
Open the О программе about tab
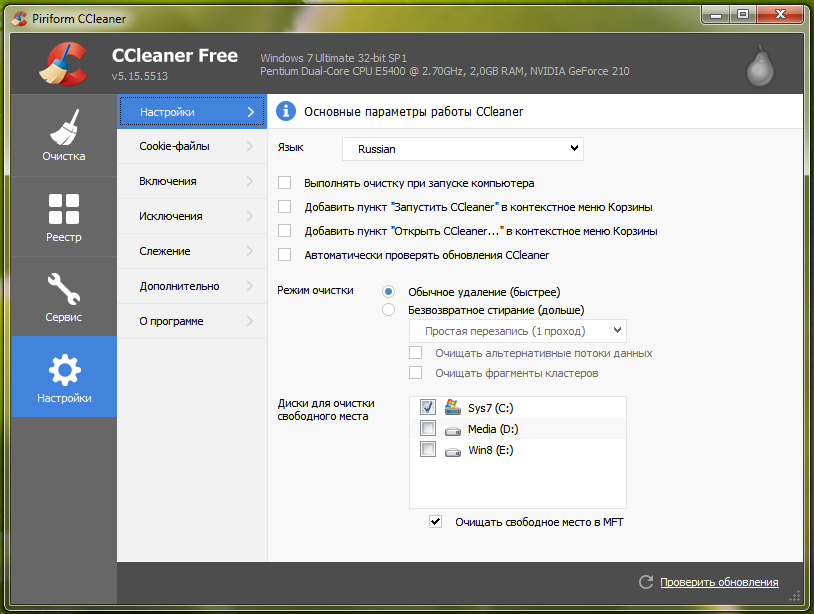click(x=192, y=321)
